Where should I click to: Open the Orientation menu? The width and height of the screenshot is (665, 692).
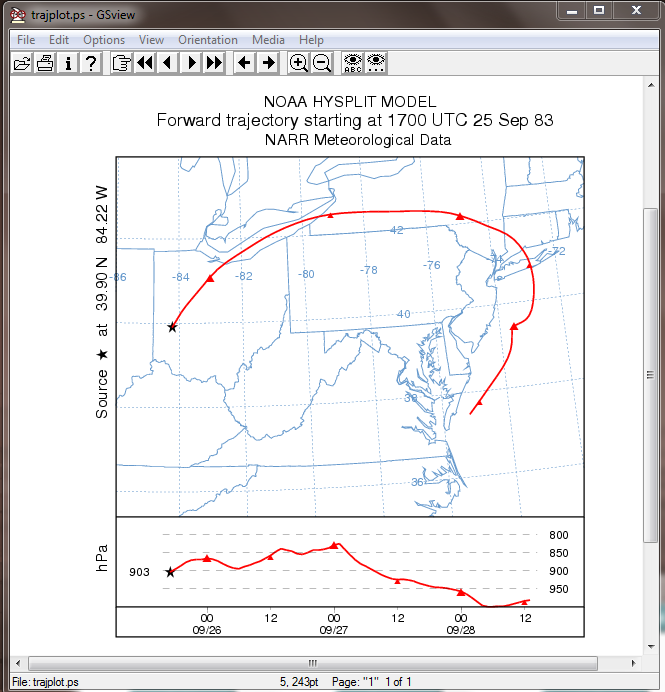[x=208, y=40]
